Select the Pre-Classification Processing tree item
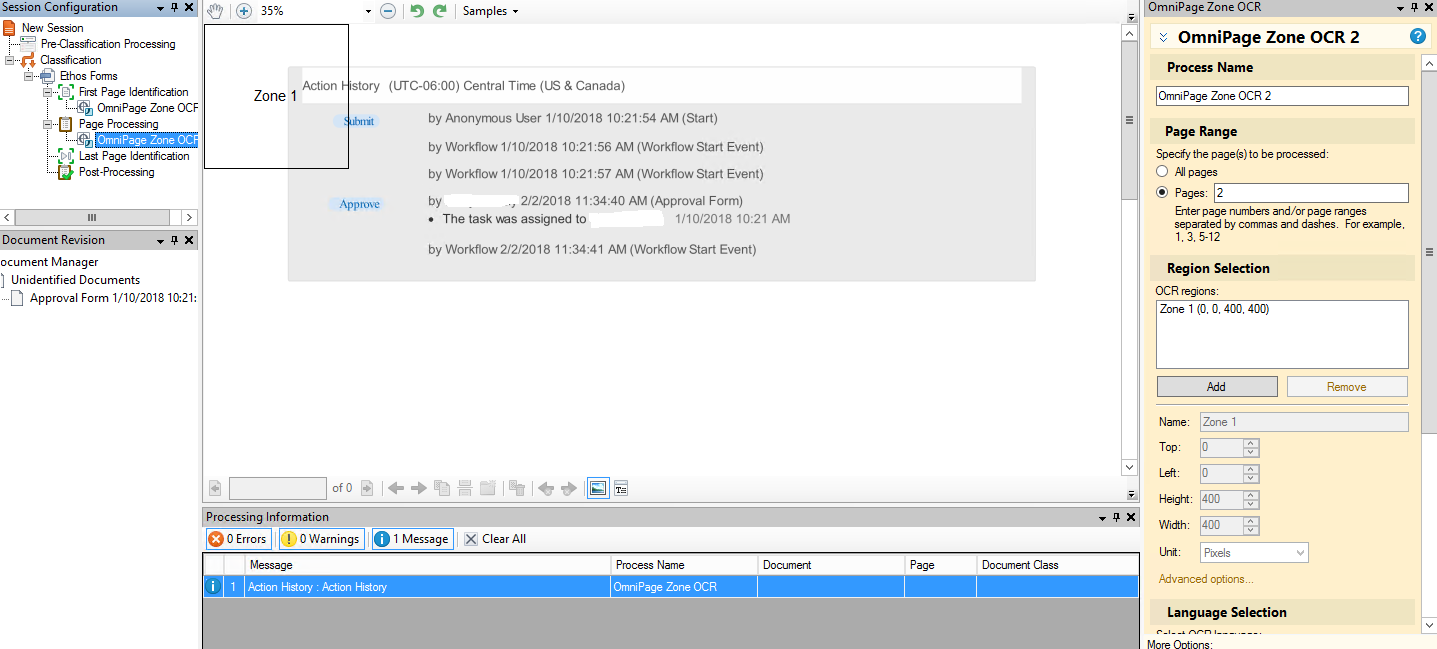The height and width of the screenshot is (649, 1437). coord(108,44)
